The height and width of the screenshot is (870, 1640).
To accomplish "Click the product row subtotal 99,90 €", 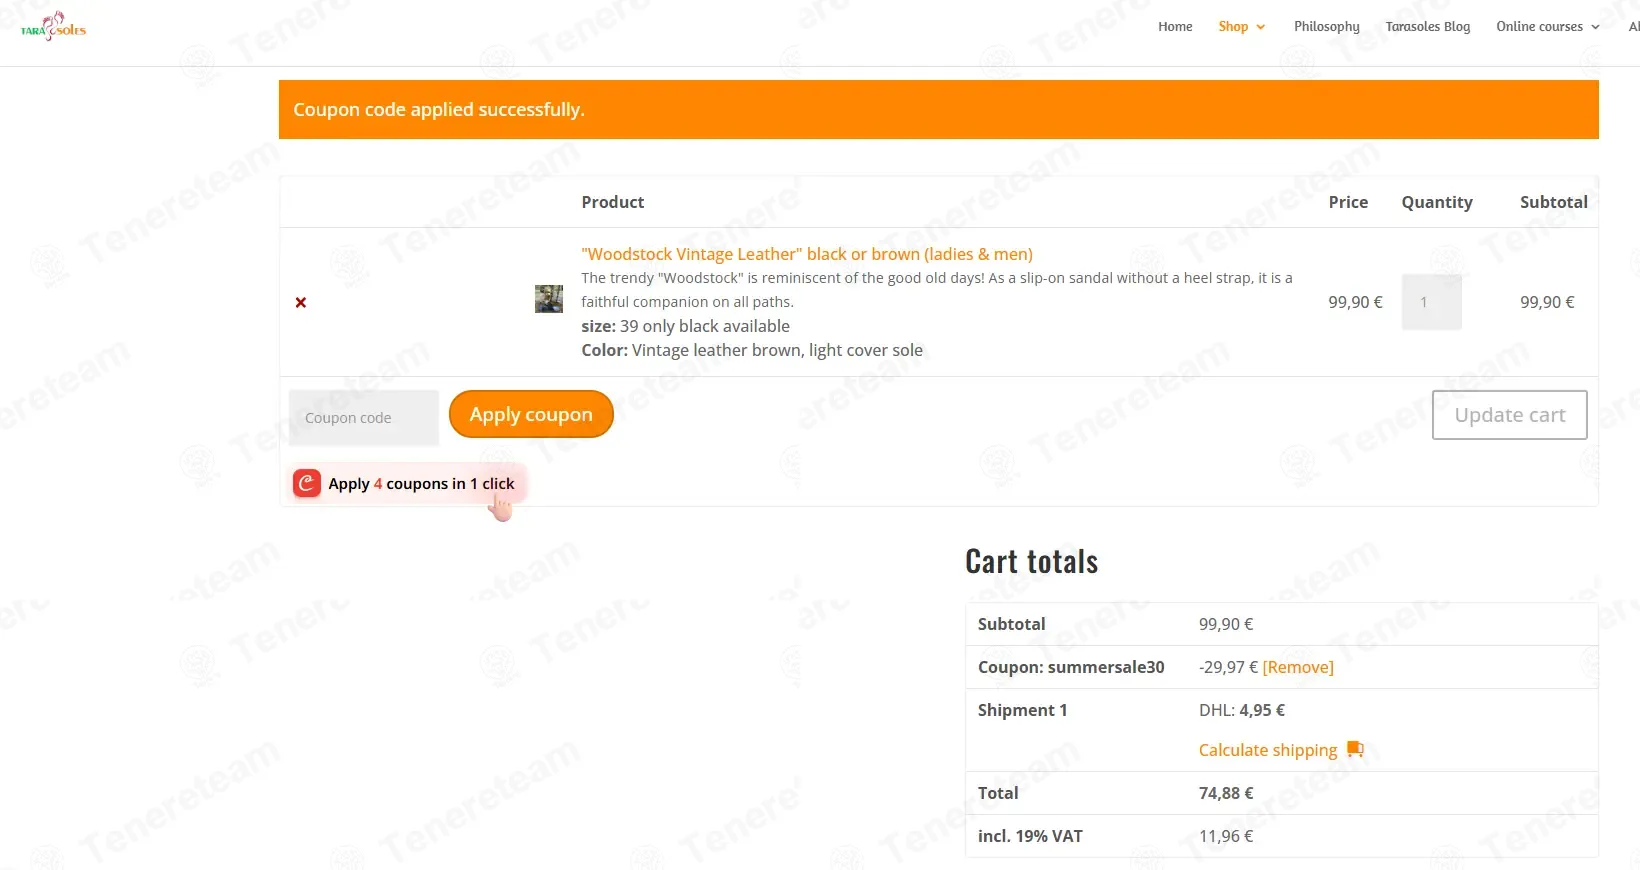I will coord(1547,302).
